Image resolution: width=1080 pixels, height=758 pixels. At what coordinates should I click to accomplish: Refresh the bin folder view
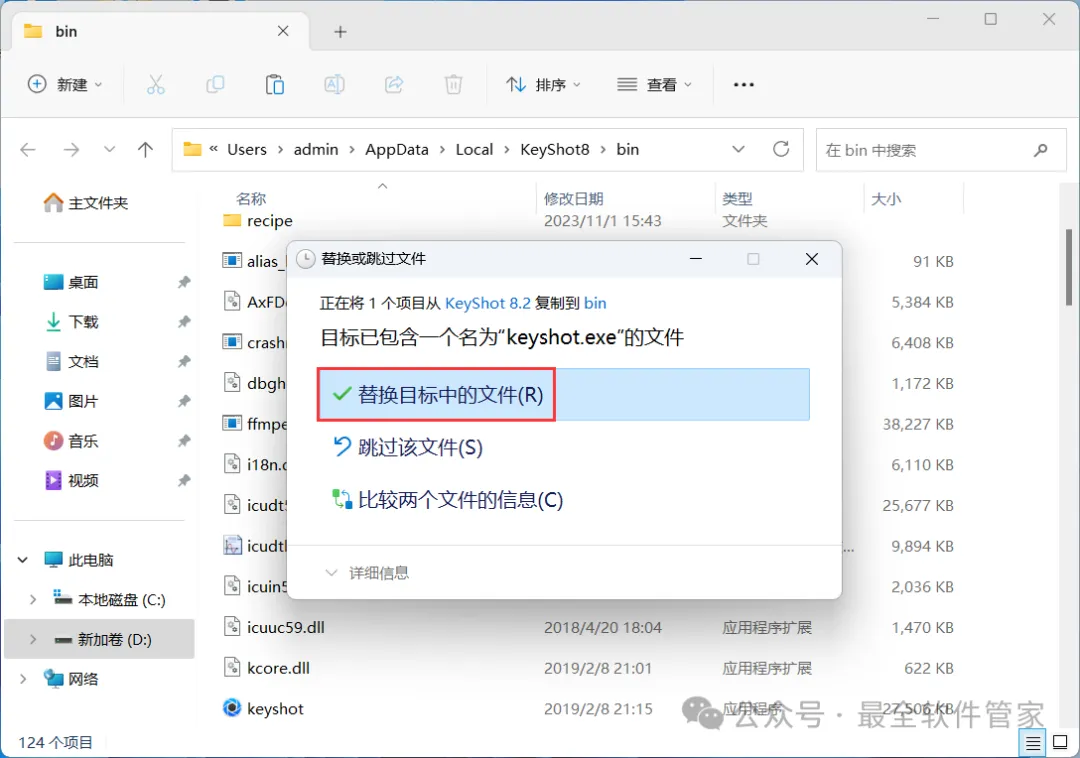point(781,149)
